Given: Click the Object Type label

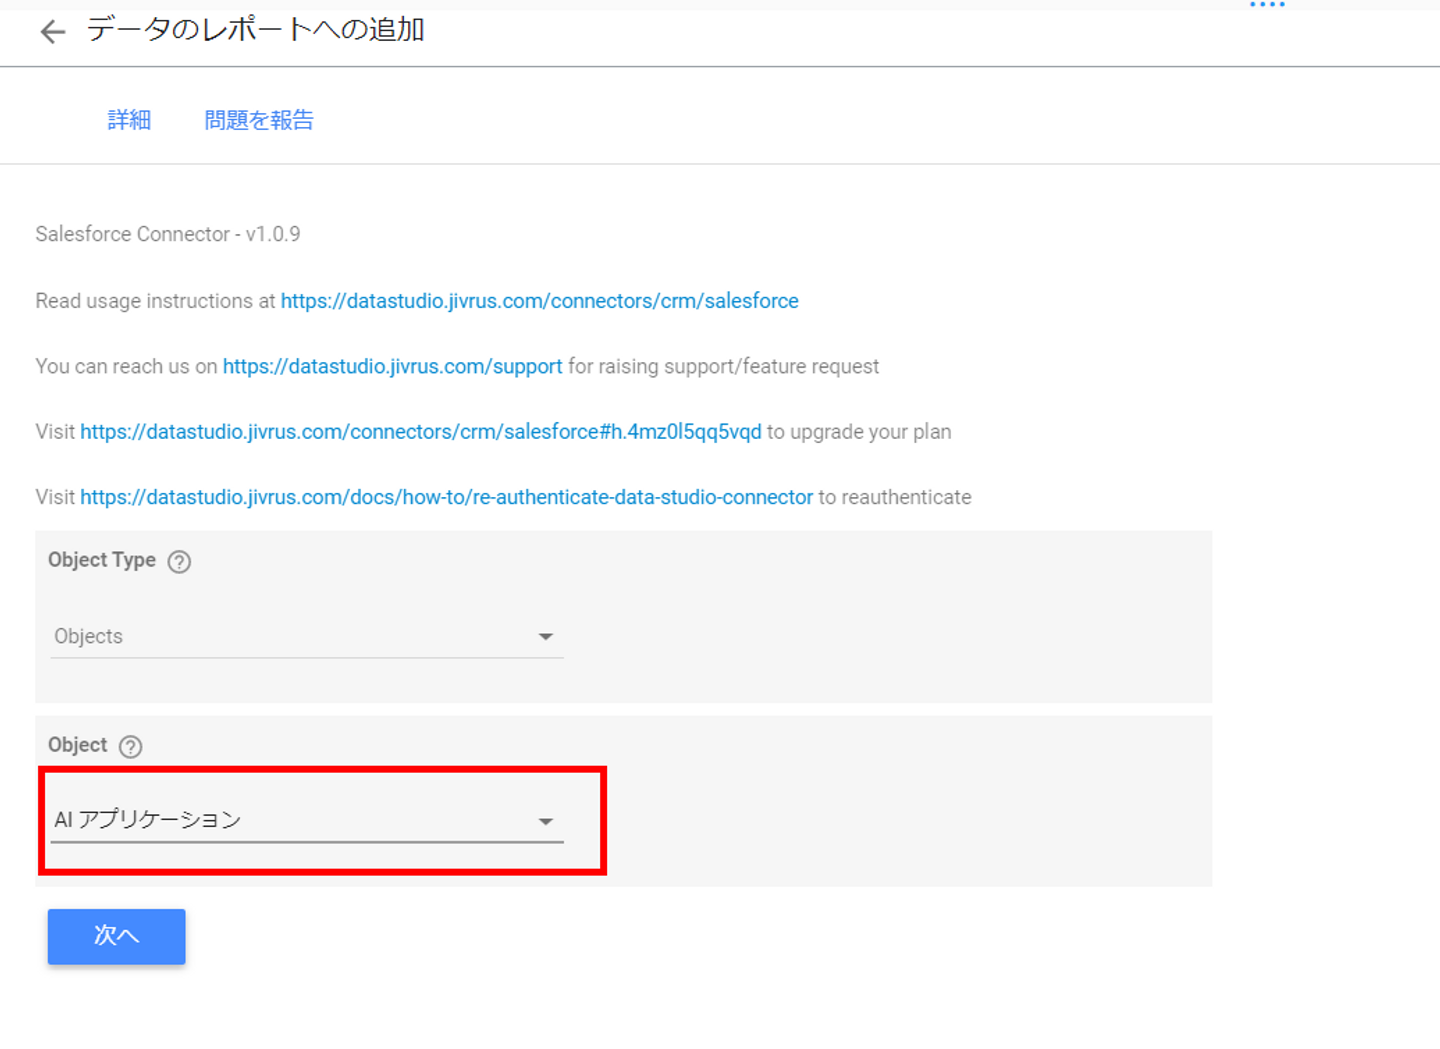Looking at the screenshot, I should point(102,560).
